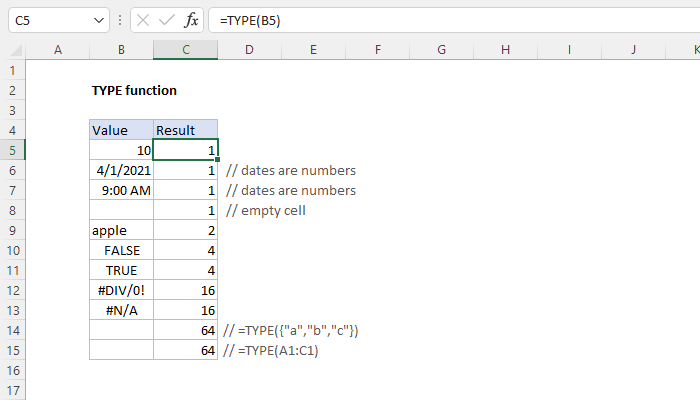Select column B header
Screen dimensions: 700x400
point(121,50)
